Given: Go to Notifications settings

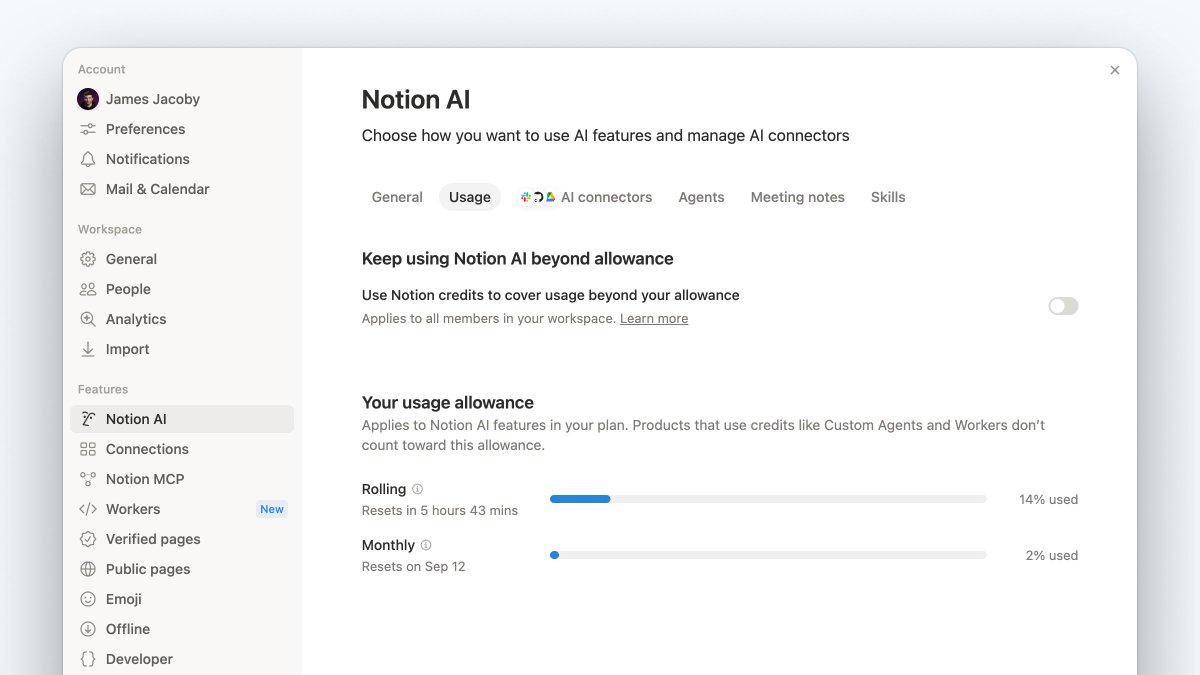Looking at the screenshot, I should pos(182,159).
